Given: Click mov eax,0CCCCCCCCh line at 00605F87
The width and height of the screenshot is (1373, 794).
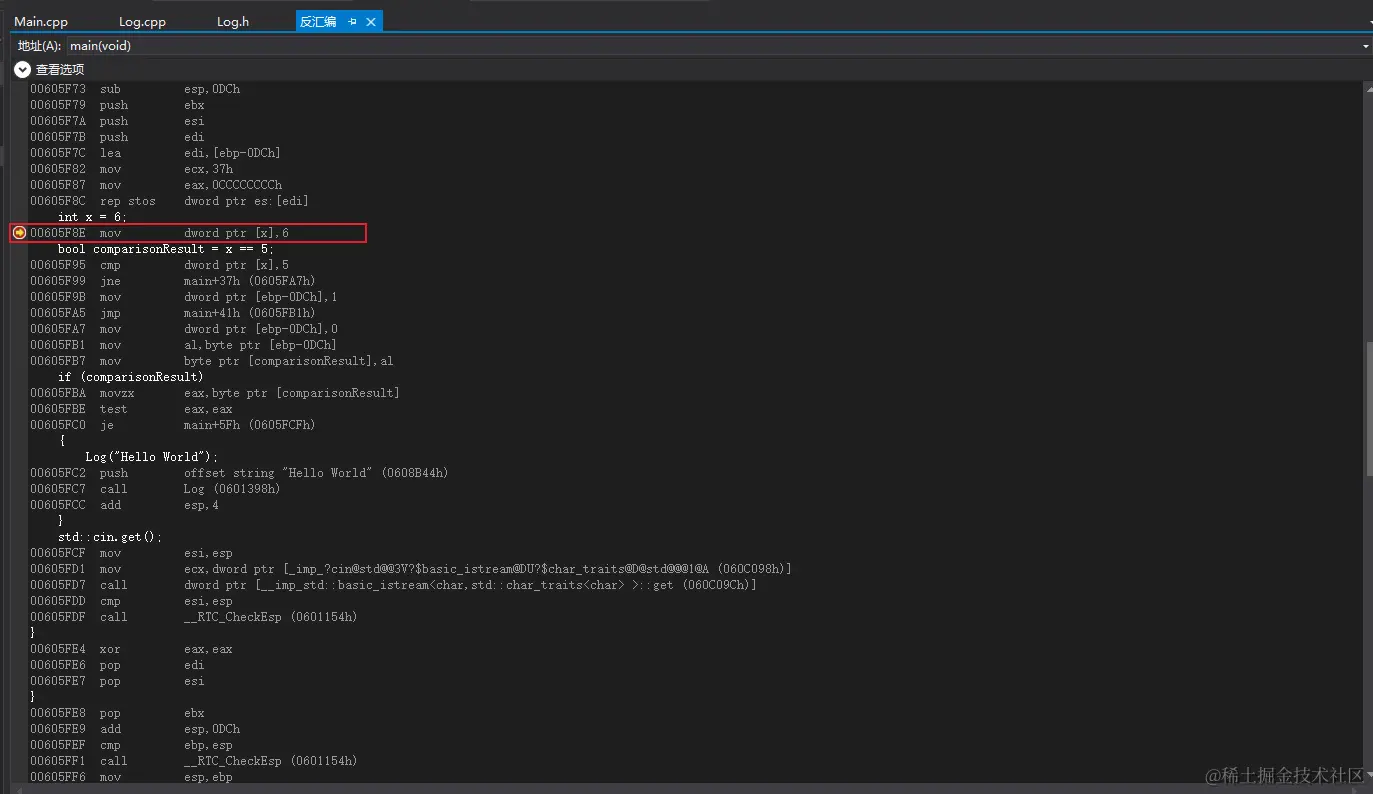Looking at the screenshot, I should click(x=156, y=185).
